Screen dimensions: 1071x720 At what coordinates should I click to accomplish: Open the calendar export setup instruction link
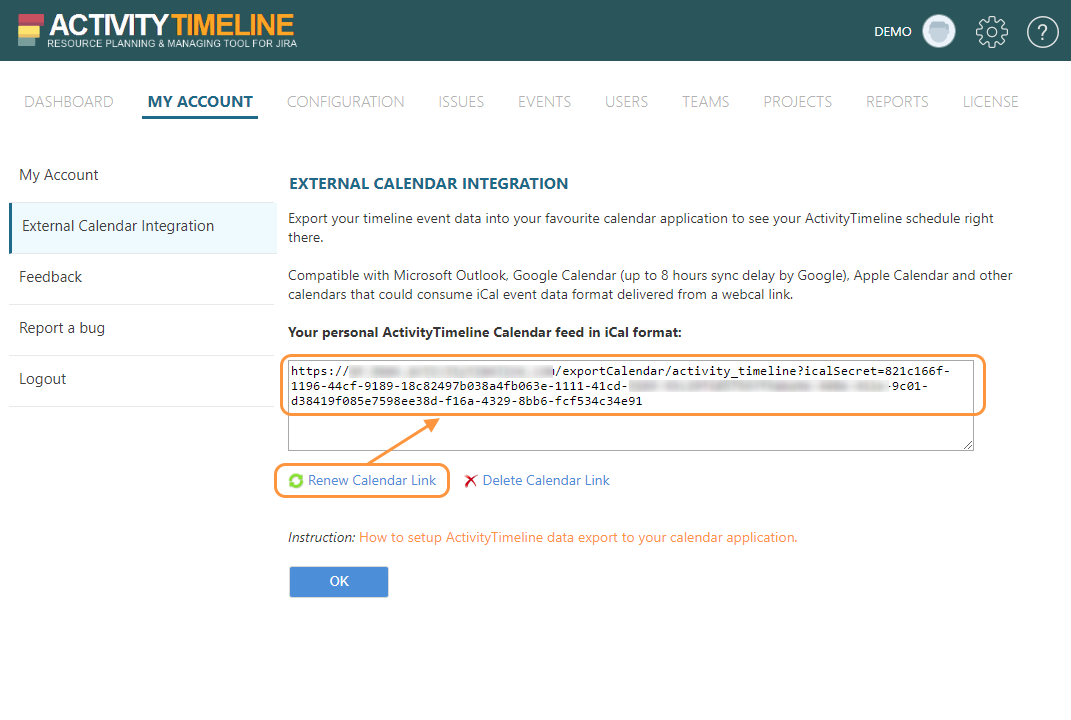[x=578, y=538]
